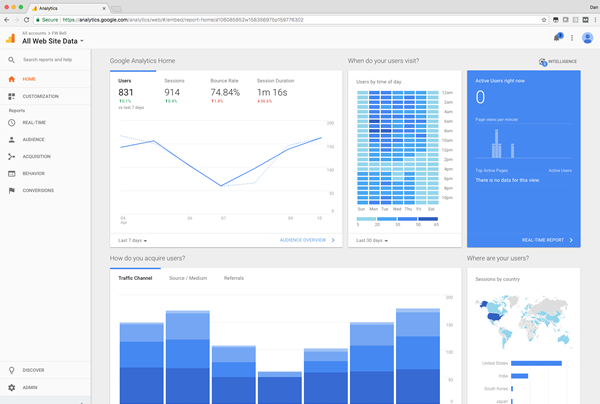Click the Discover lightbulb icon

[11, 370]
